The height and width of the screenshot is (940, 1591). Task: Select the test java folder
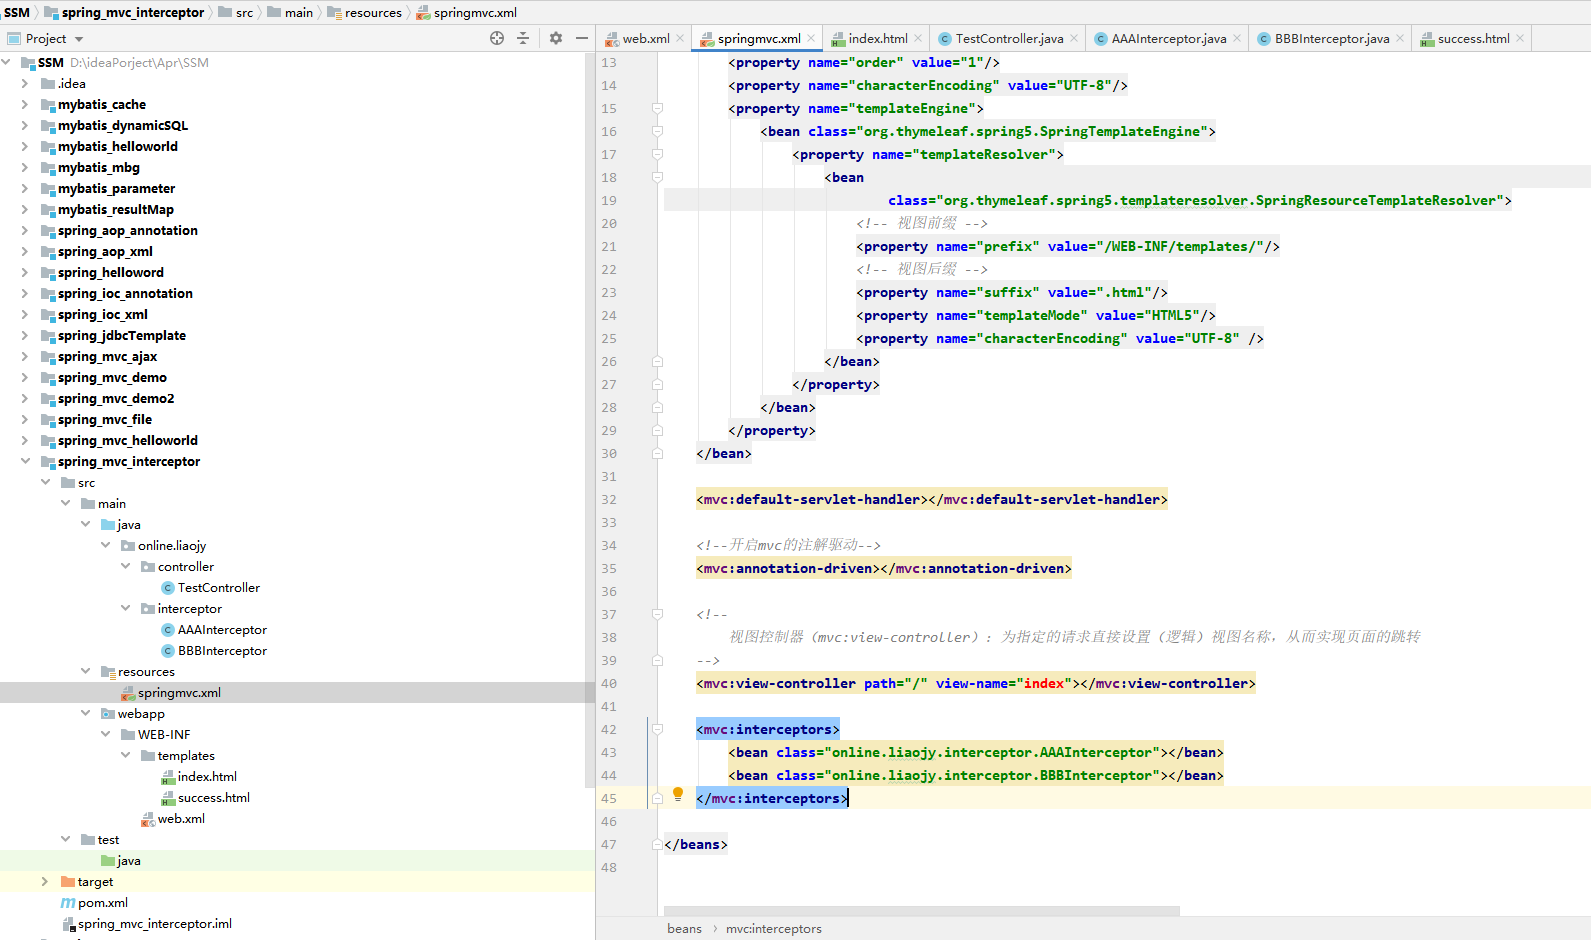coord(129,861)
